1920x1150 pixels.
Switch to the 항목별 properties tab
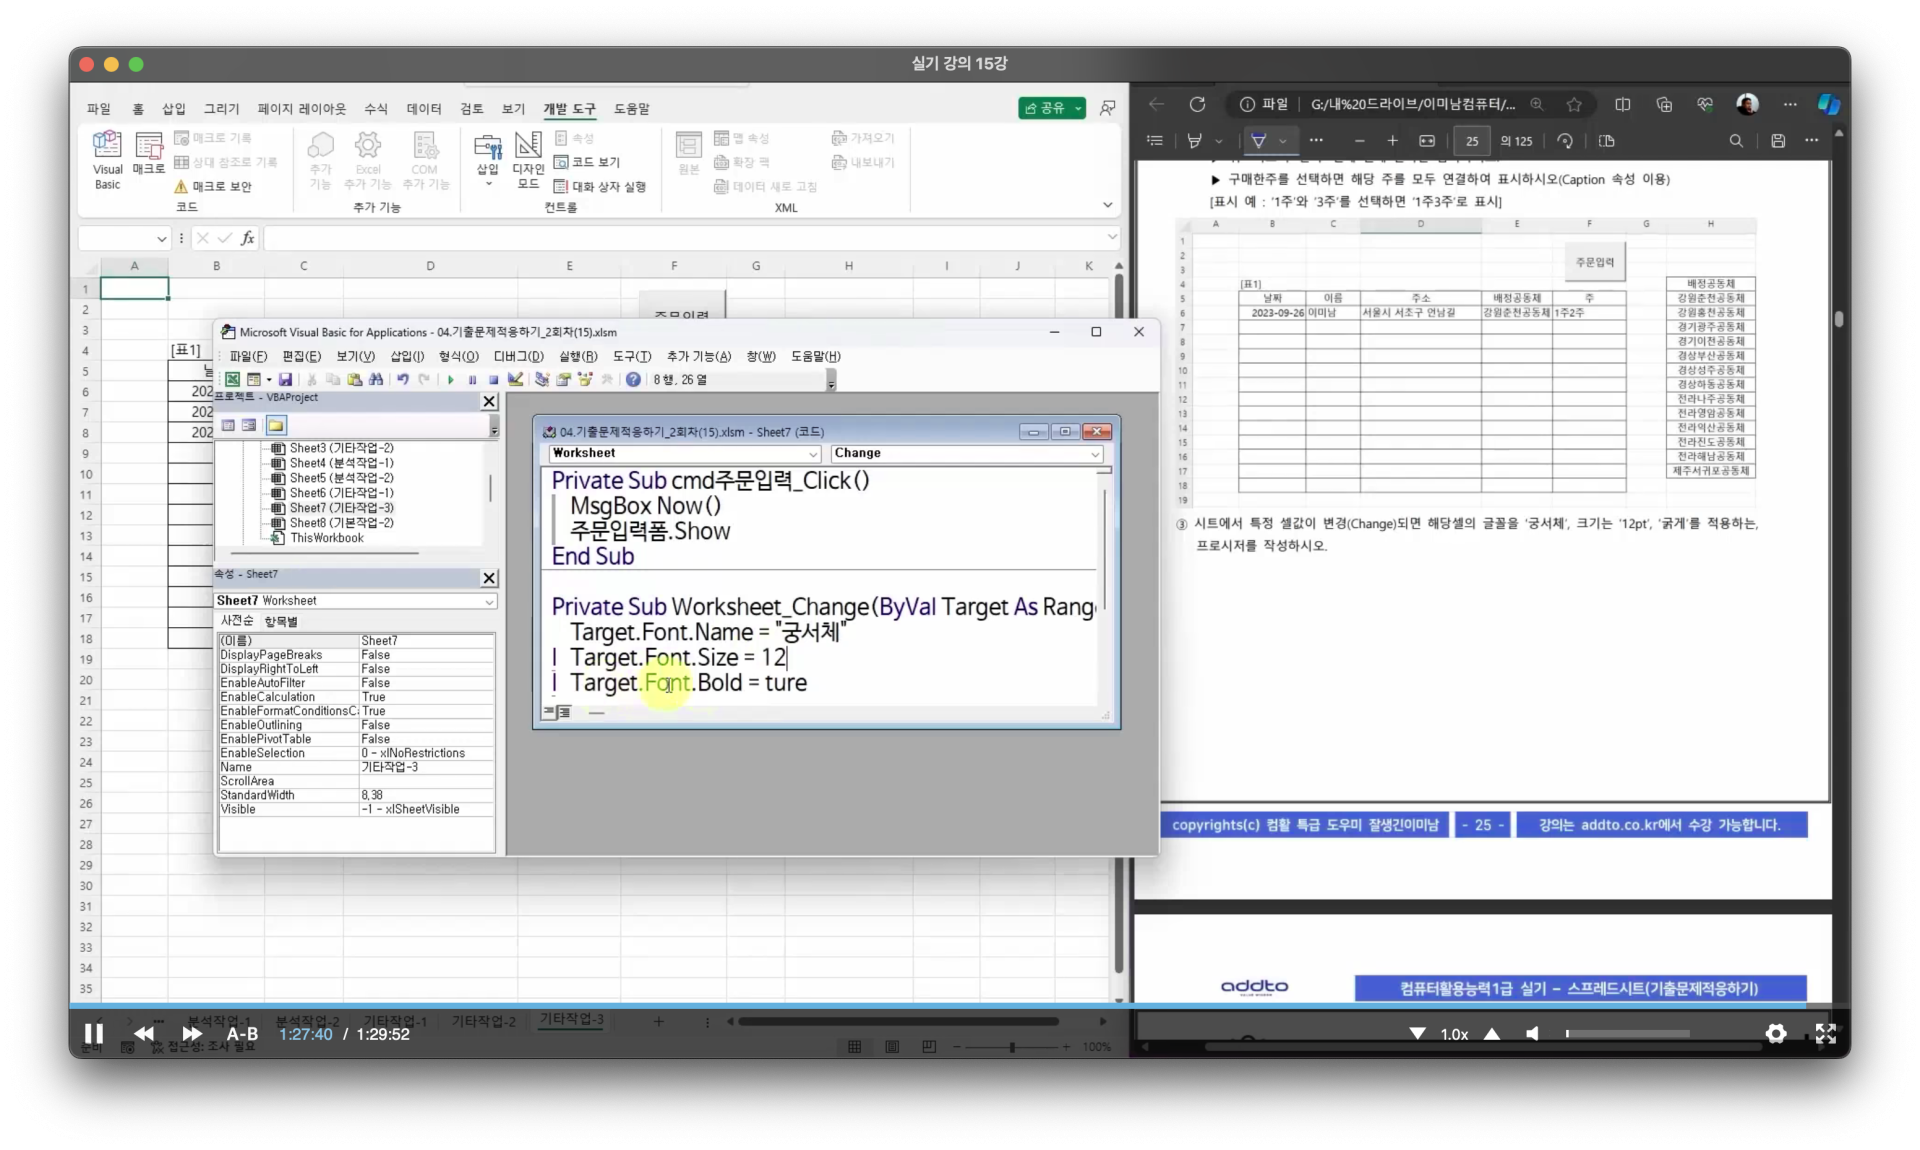tap(281, 621)
